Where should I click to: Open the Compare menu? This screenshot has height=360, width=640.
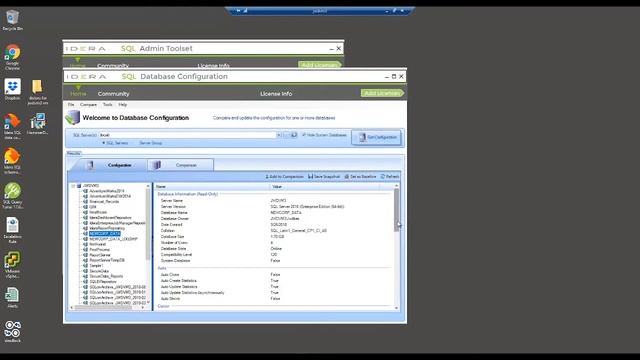click(88, 105)
